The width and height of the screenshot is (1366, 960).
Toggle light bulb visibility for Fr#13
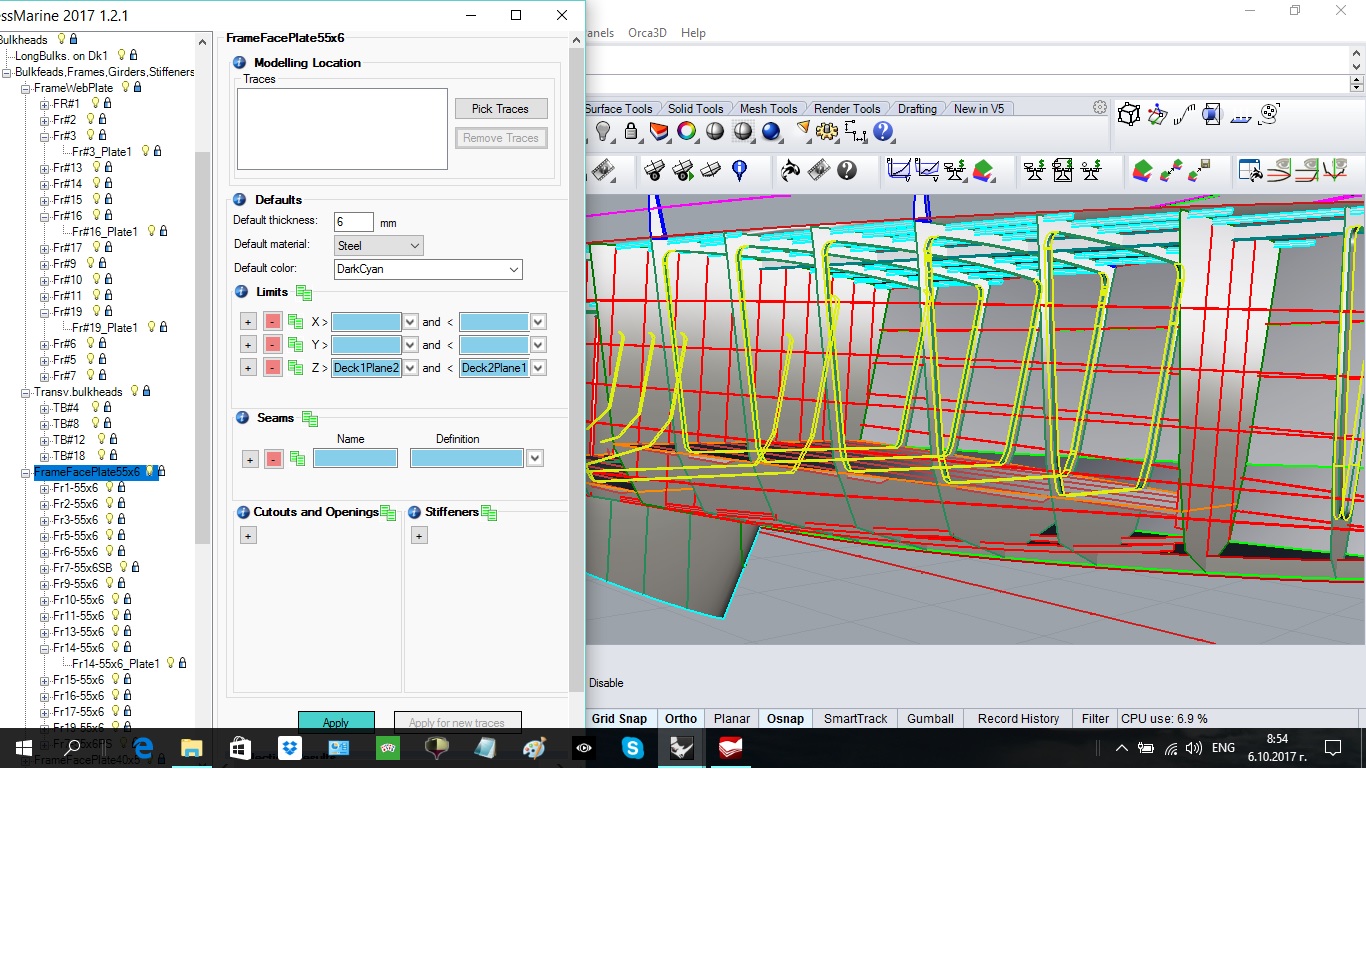coord(97,167)
